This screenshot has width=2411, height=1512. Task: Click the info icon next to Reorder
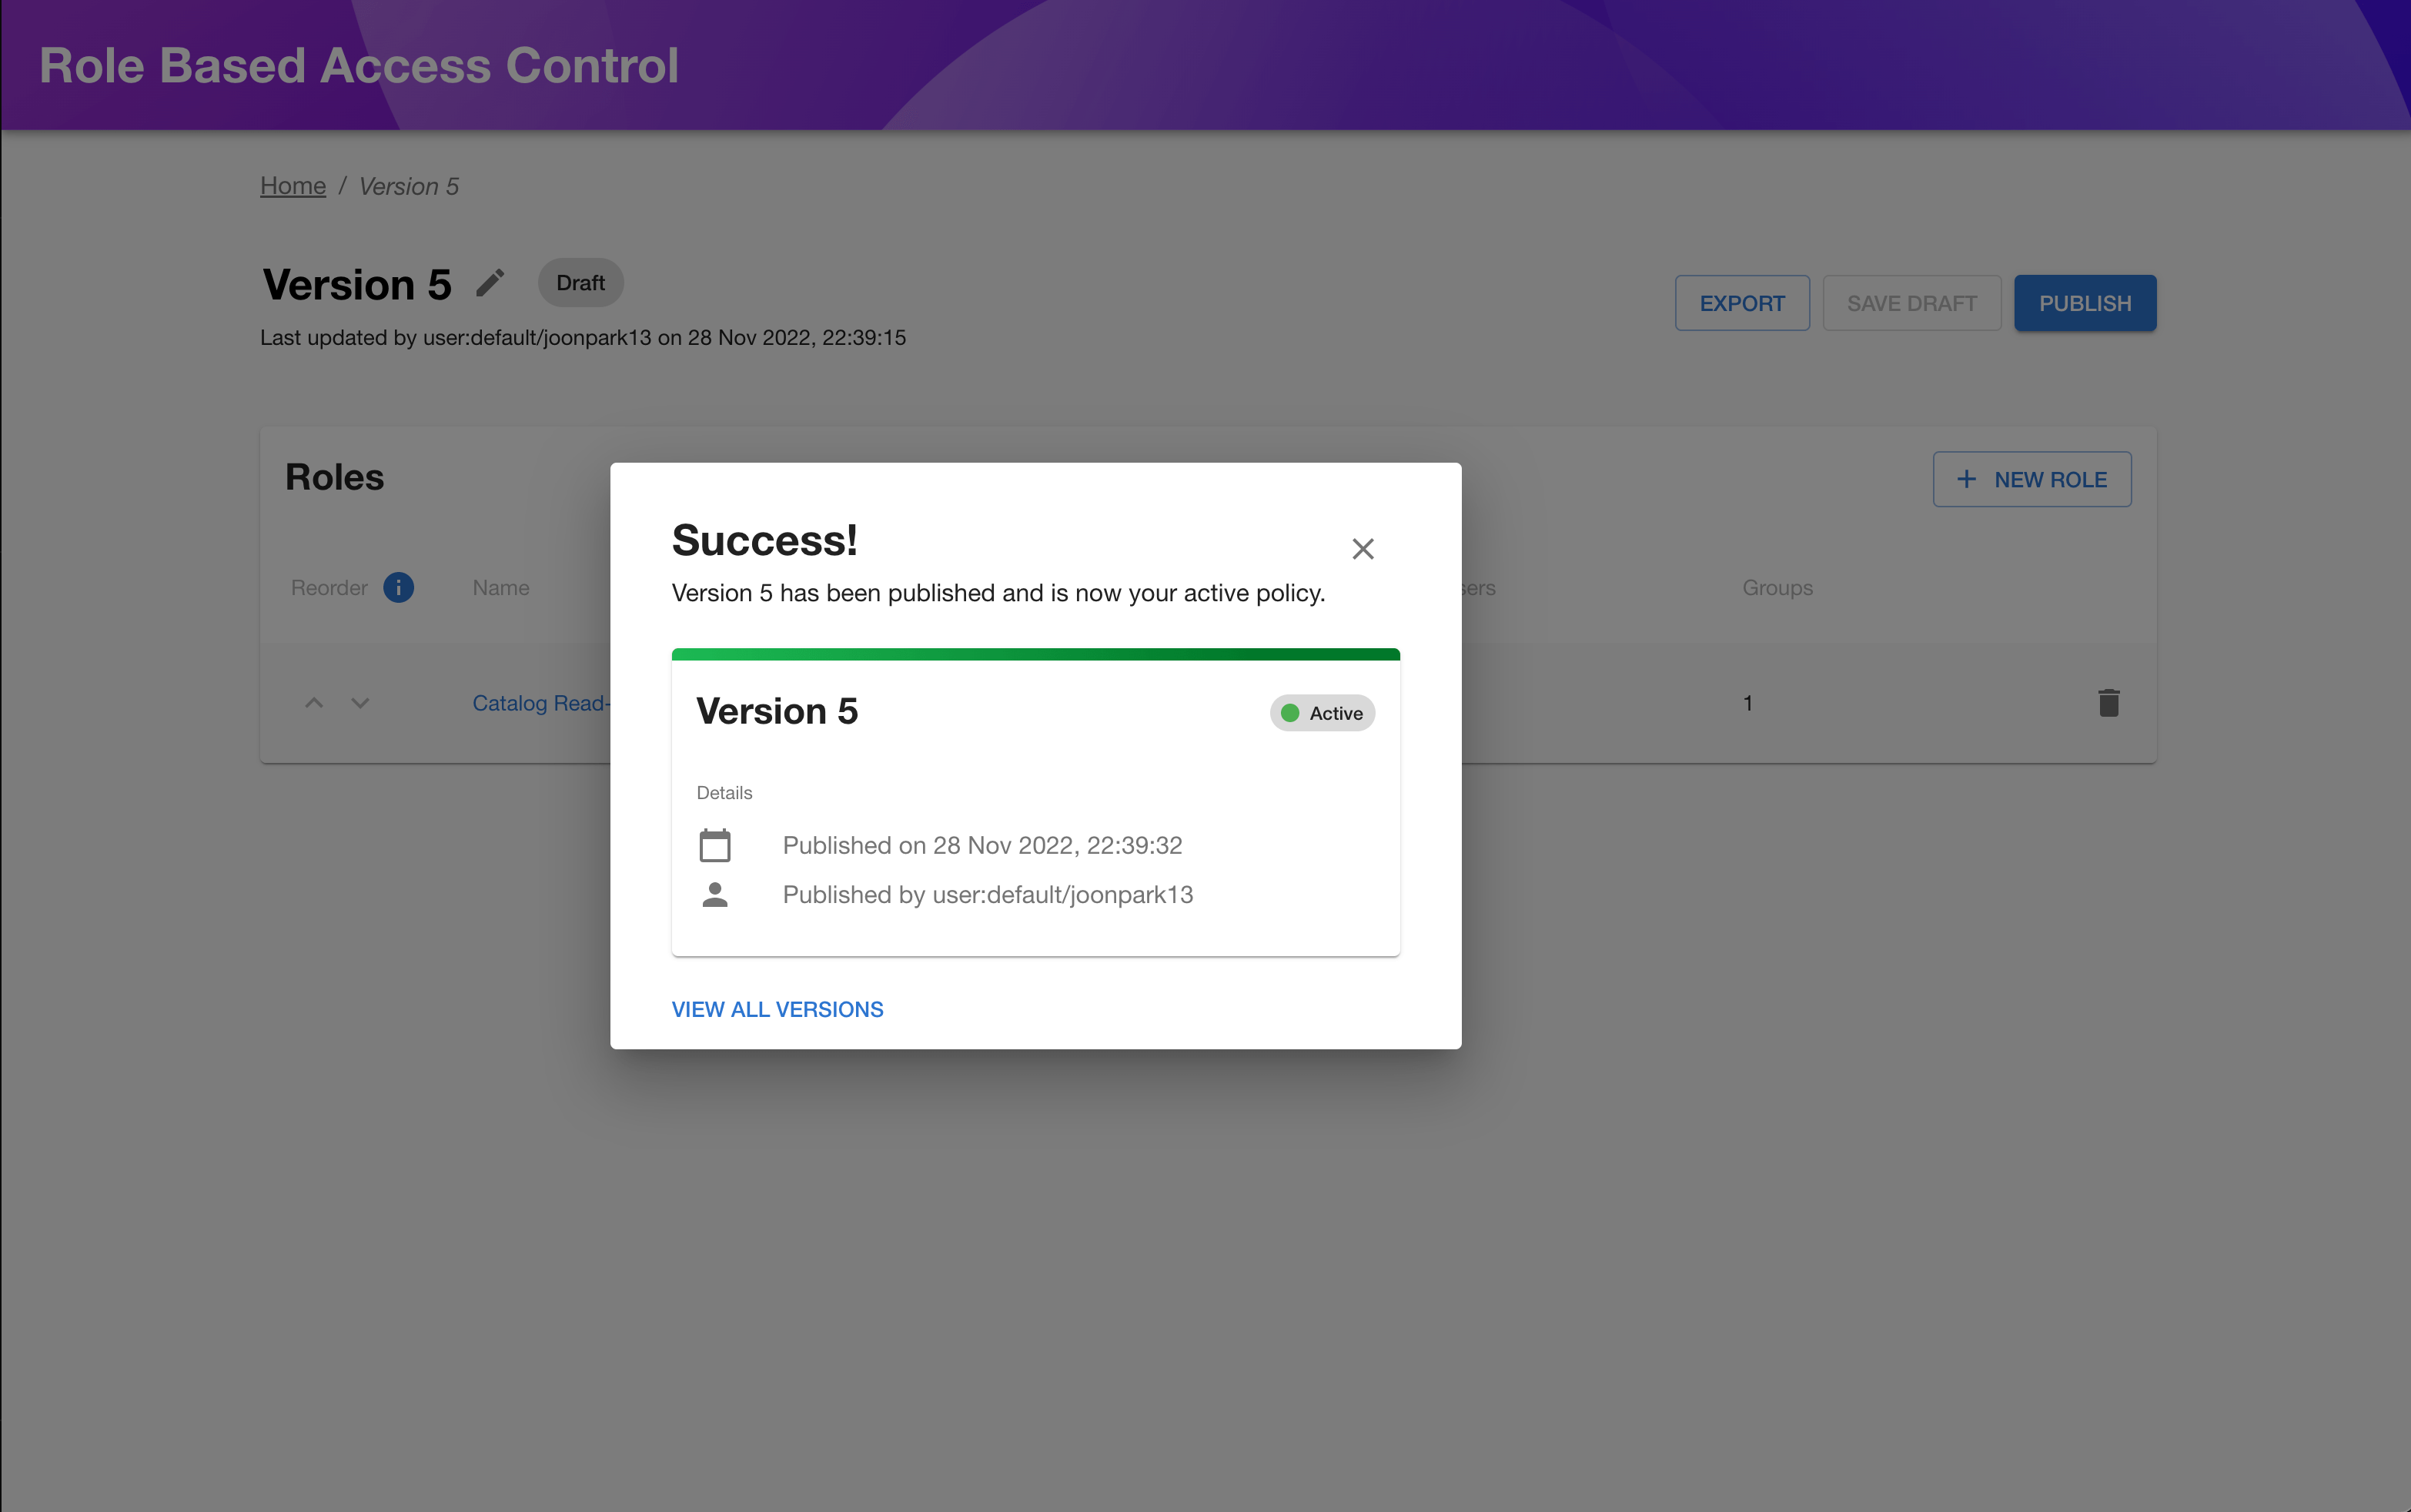click(x=399, y=587)
